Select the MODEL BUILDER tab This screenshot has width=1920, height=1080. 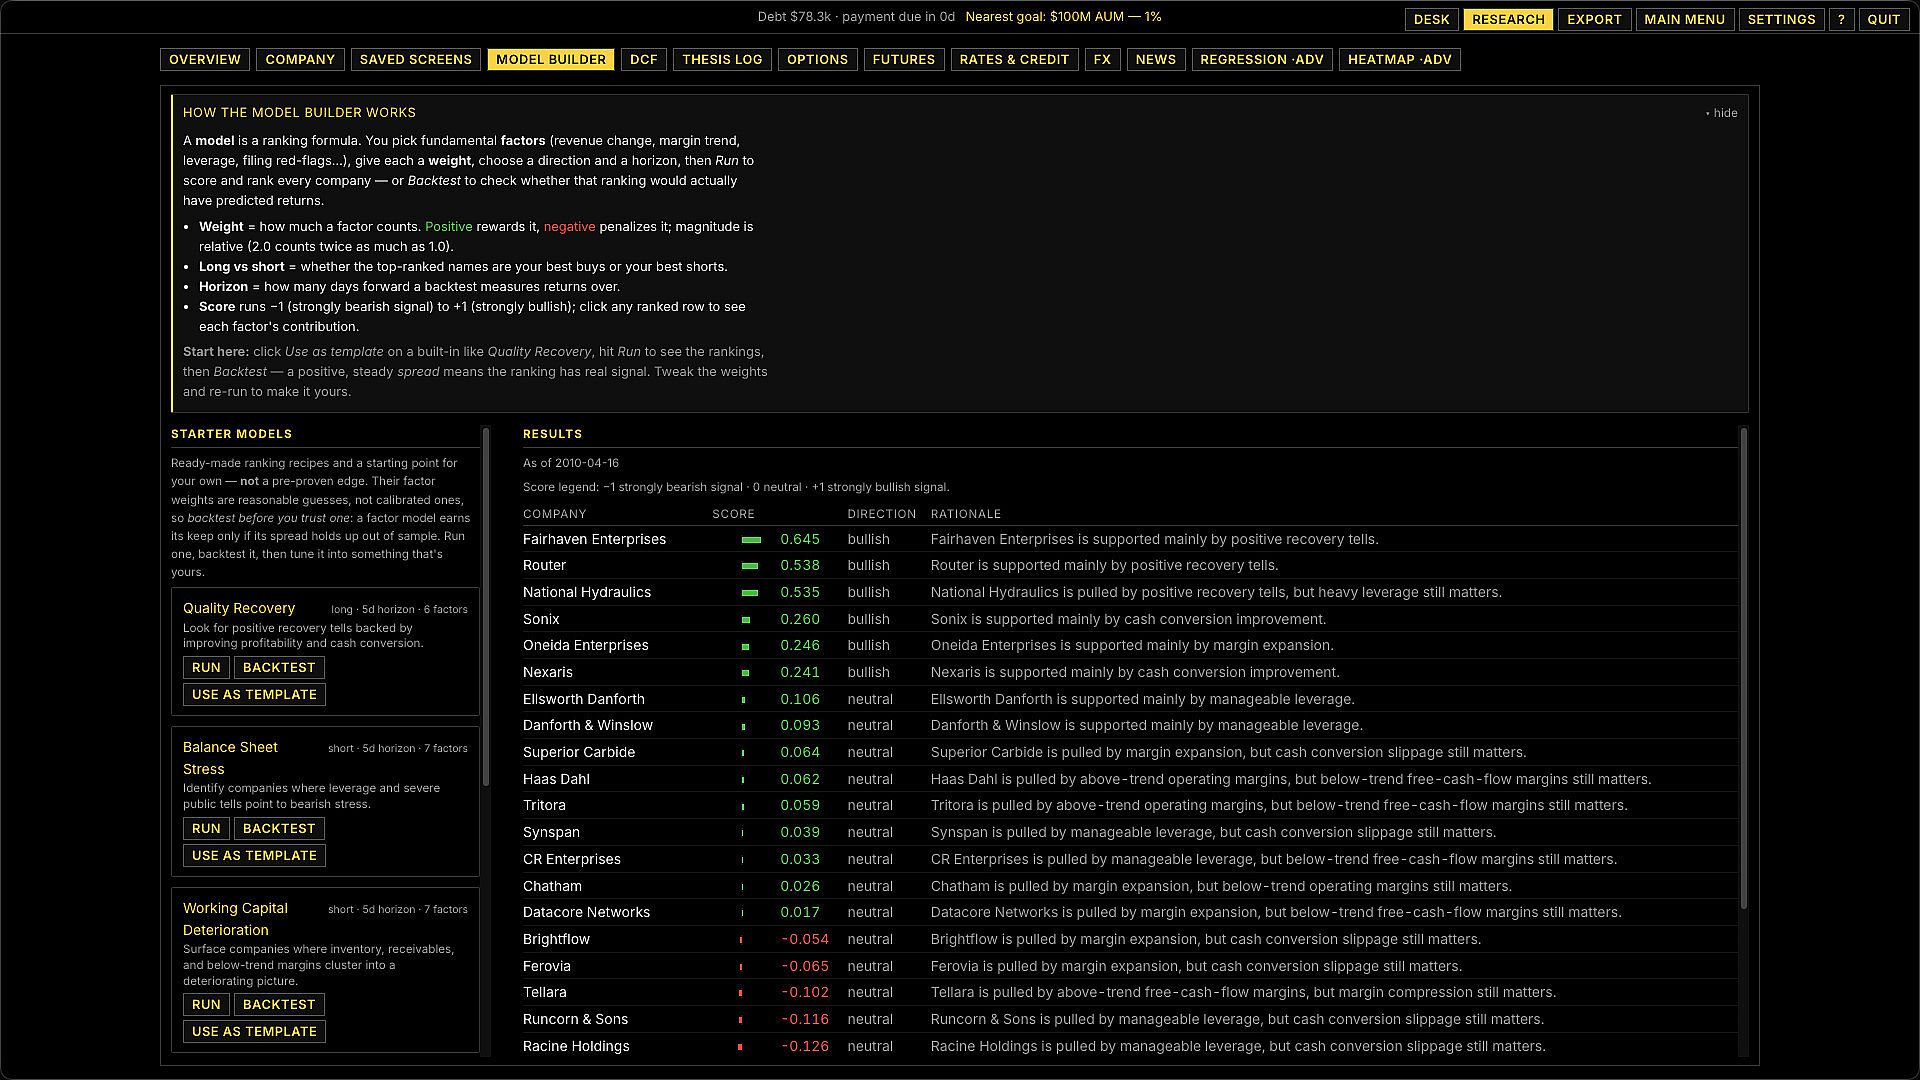pyautogui.click(x=551, y=60)
